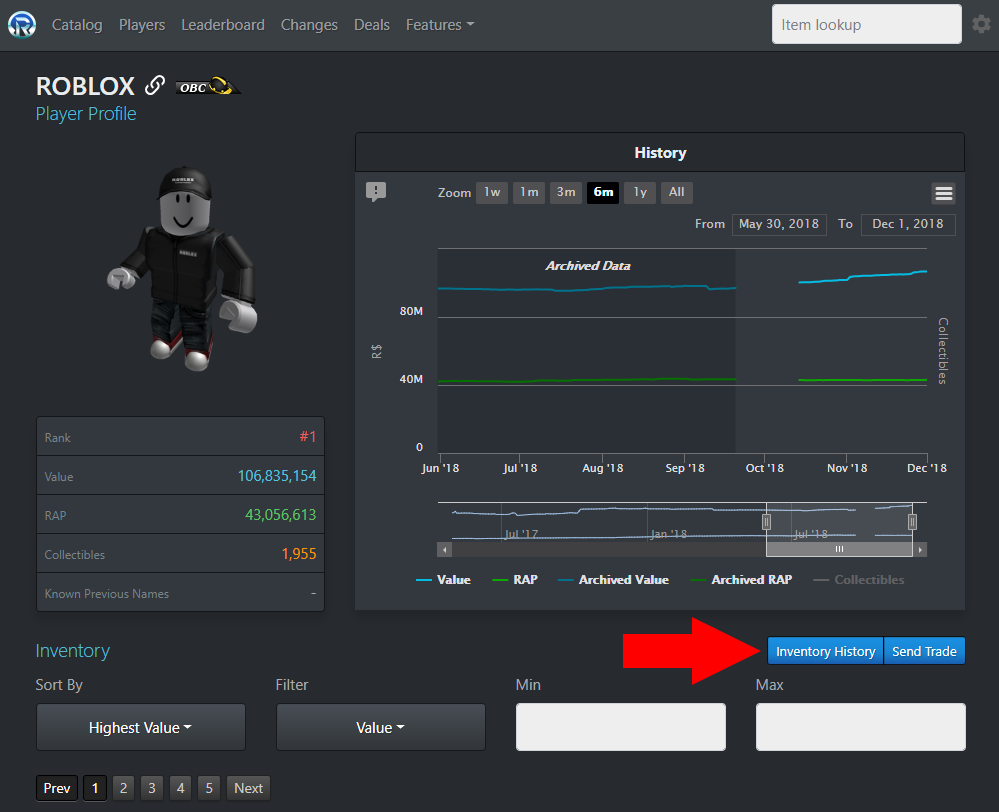The width and height of the screenshot is (999, 812).
Task: Open the Value filter dropdown
Action: (380, 727)
